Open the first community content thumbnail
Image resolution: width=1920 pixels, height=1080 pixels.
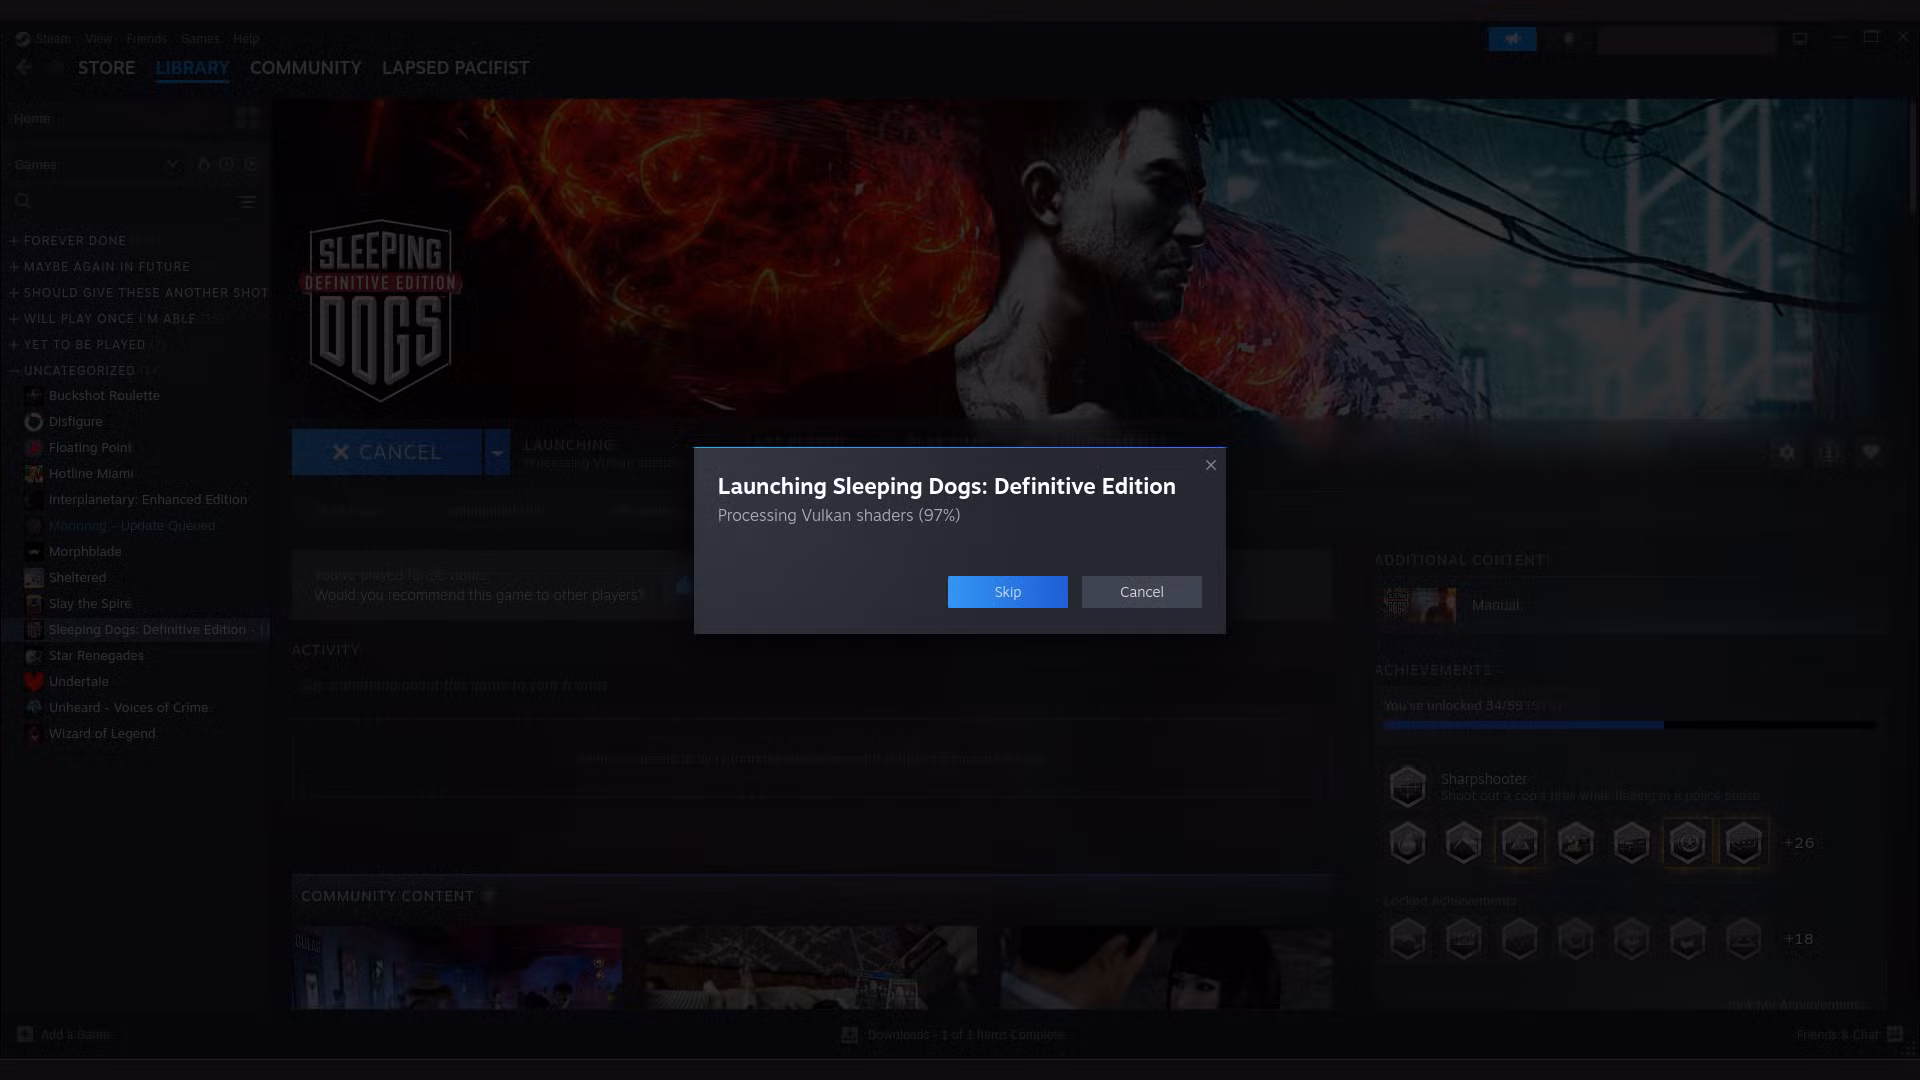coord(457,967)
